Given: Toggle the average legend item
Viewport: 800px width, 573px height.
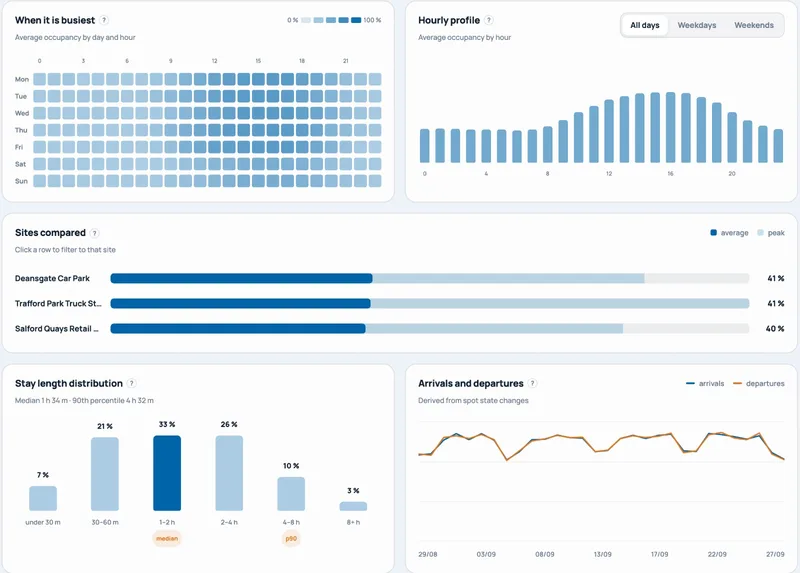Looking at the screenshot, I should point(729,233).
